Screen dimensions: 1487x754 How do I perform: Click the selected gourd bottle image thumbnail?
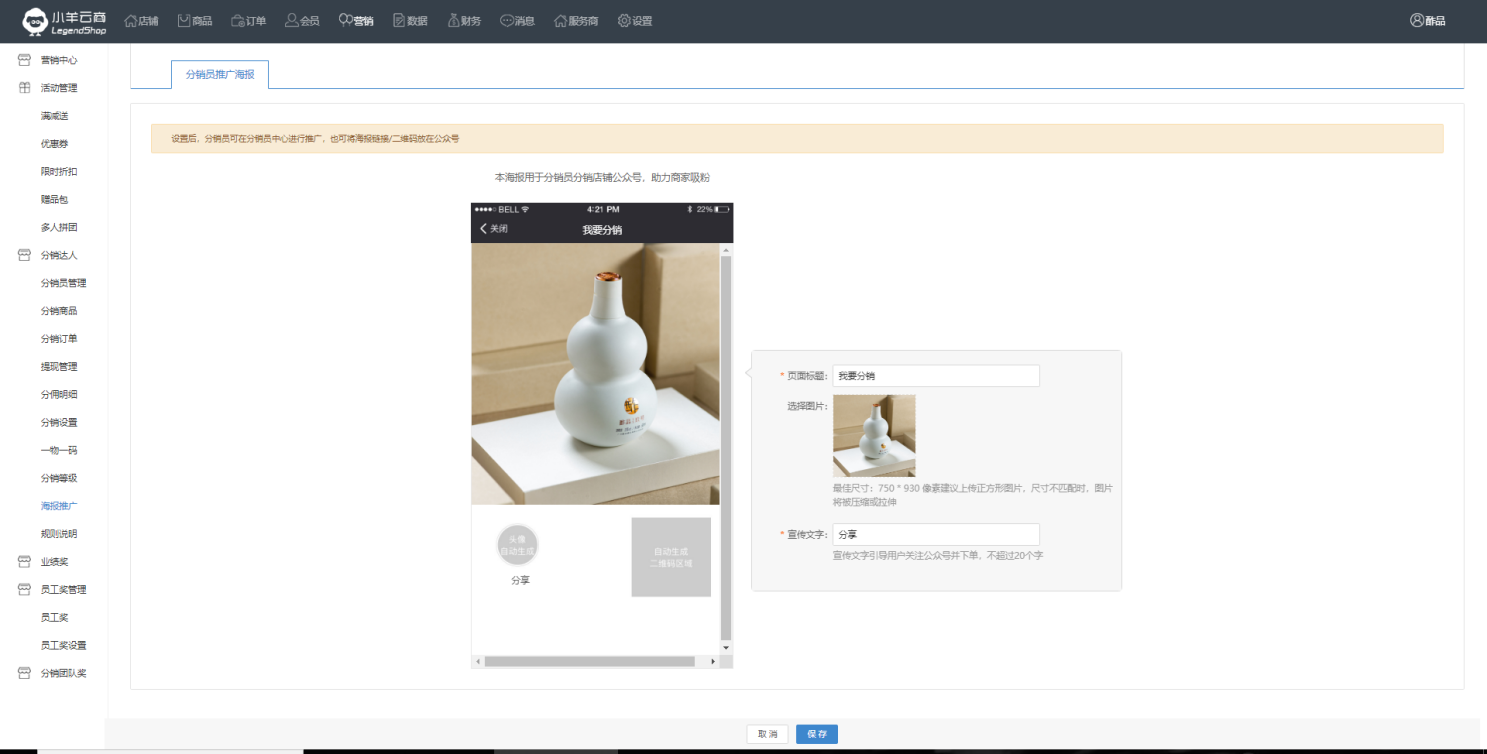click(874, 435)
